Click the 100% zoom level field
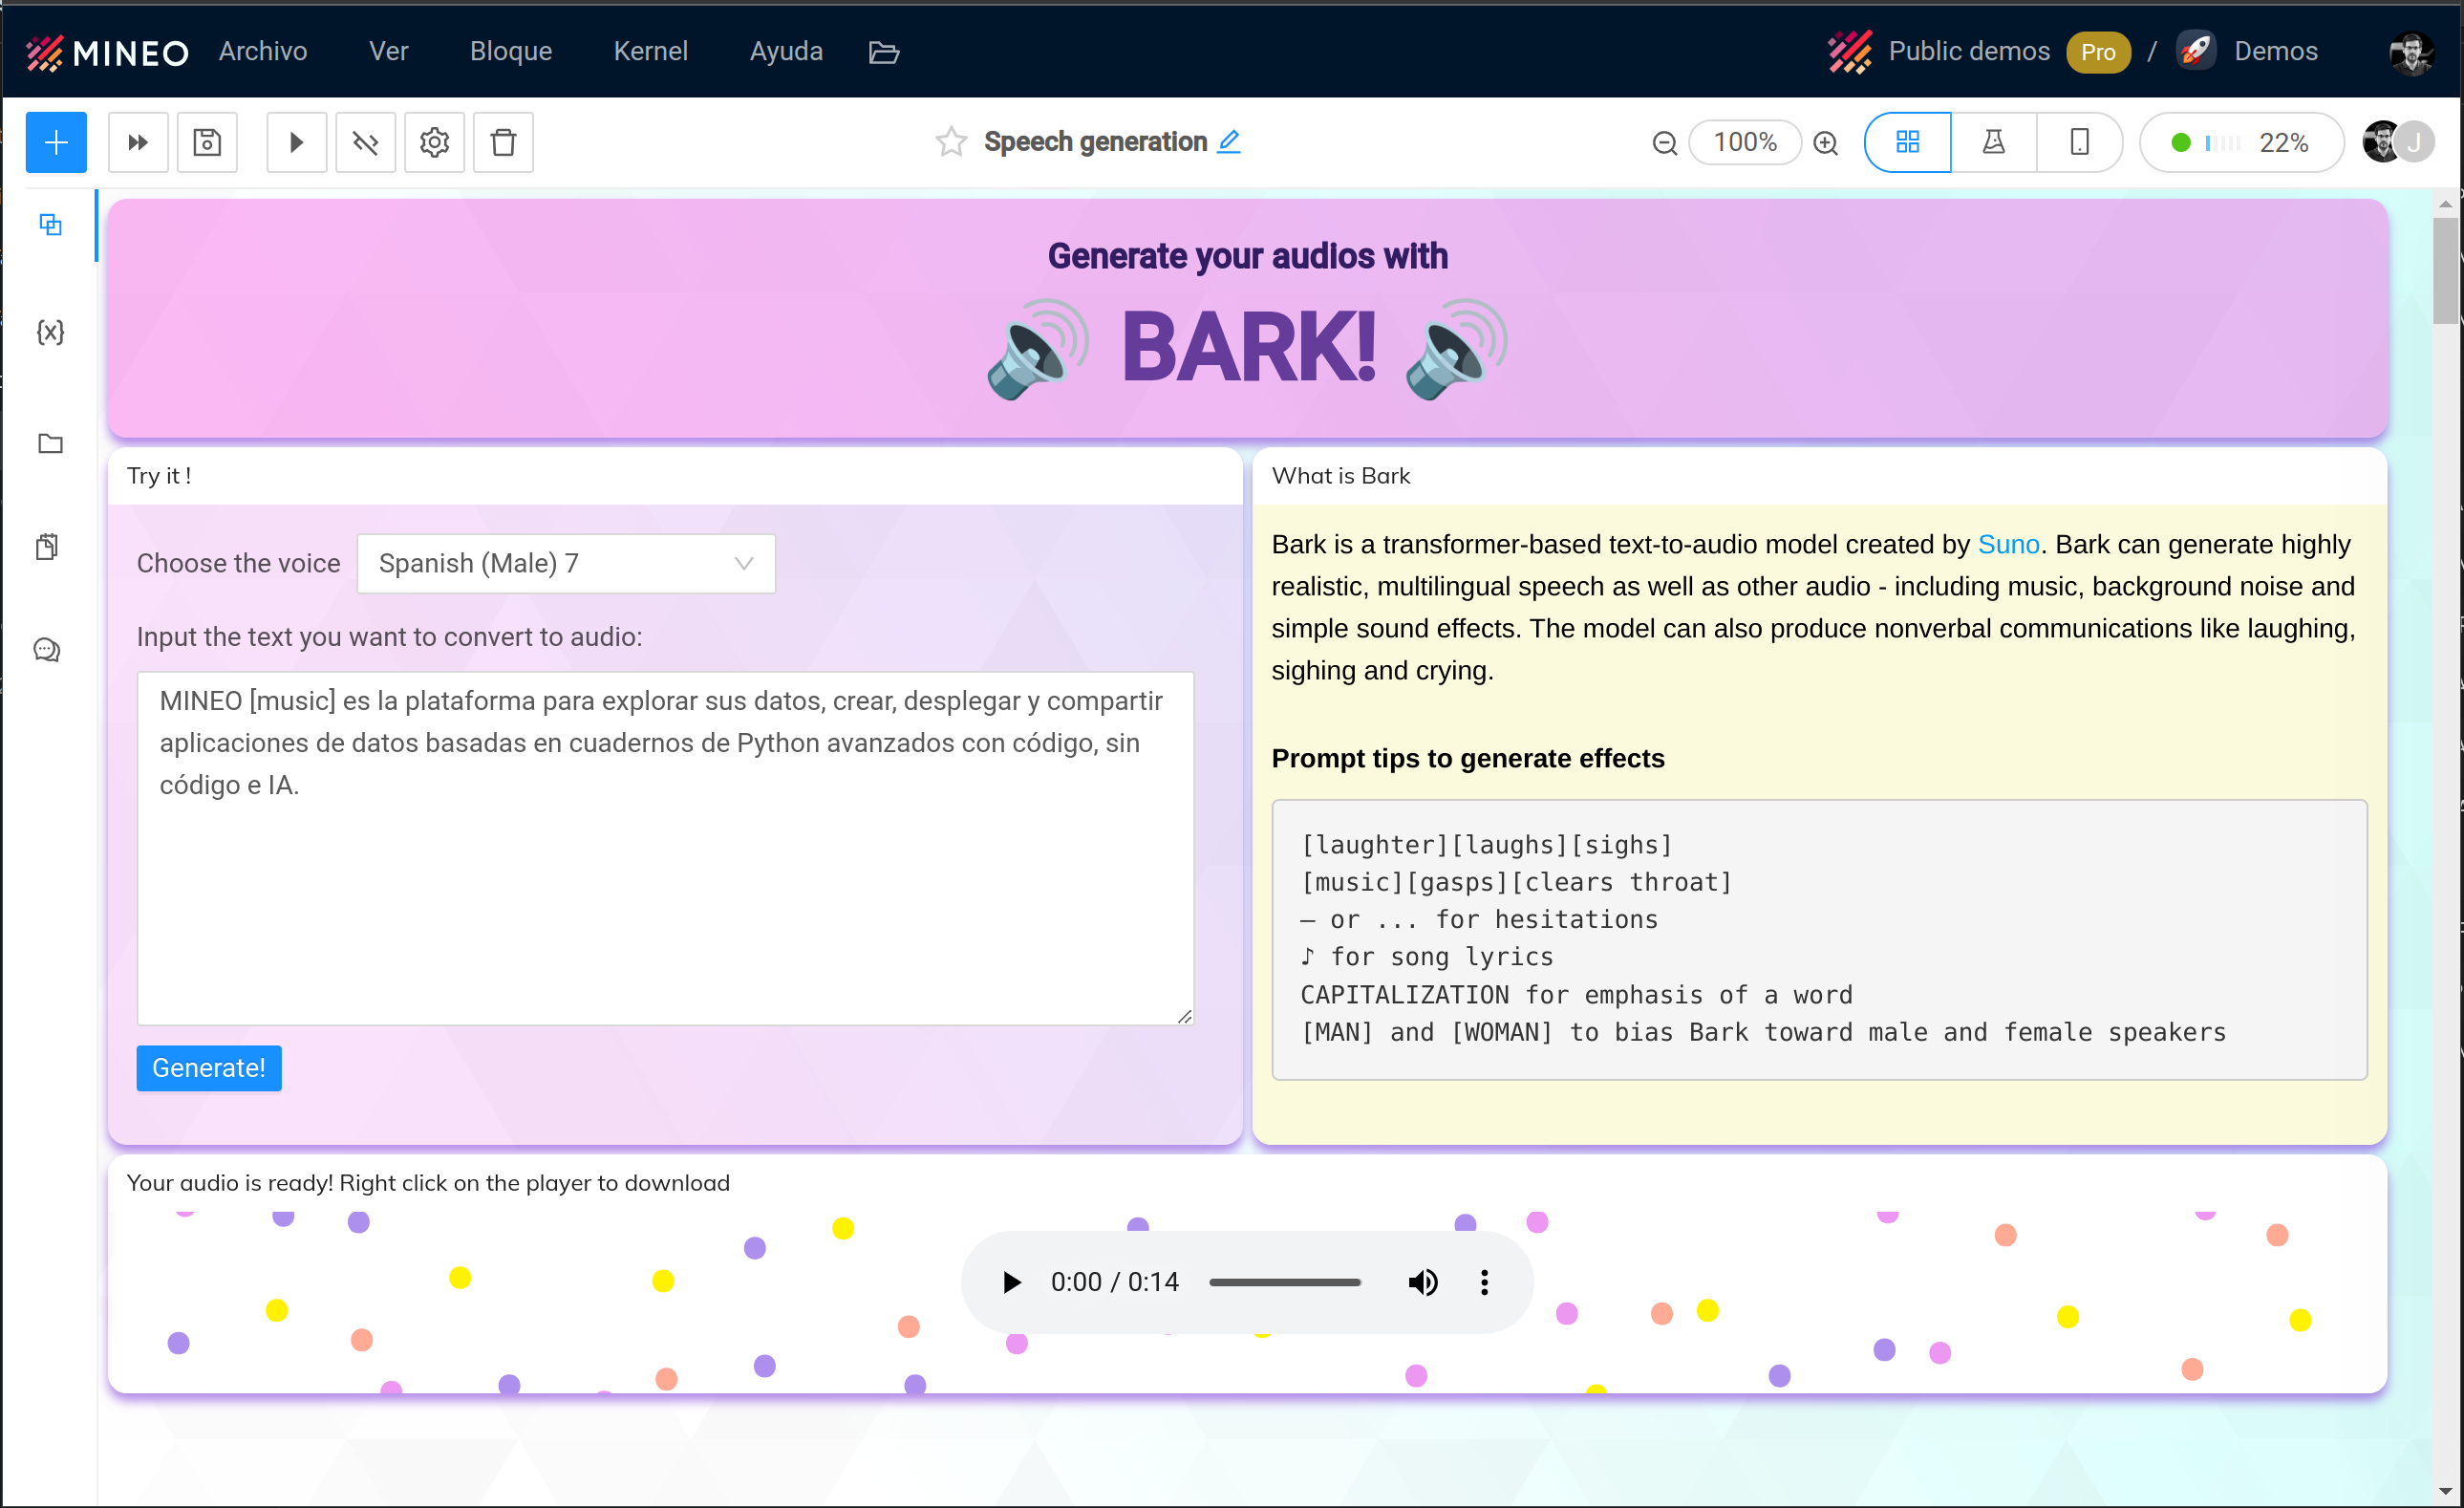Image resolution: width=2464 pixels, height=1508 pixels. click(1745, 142)
